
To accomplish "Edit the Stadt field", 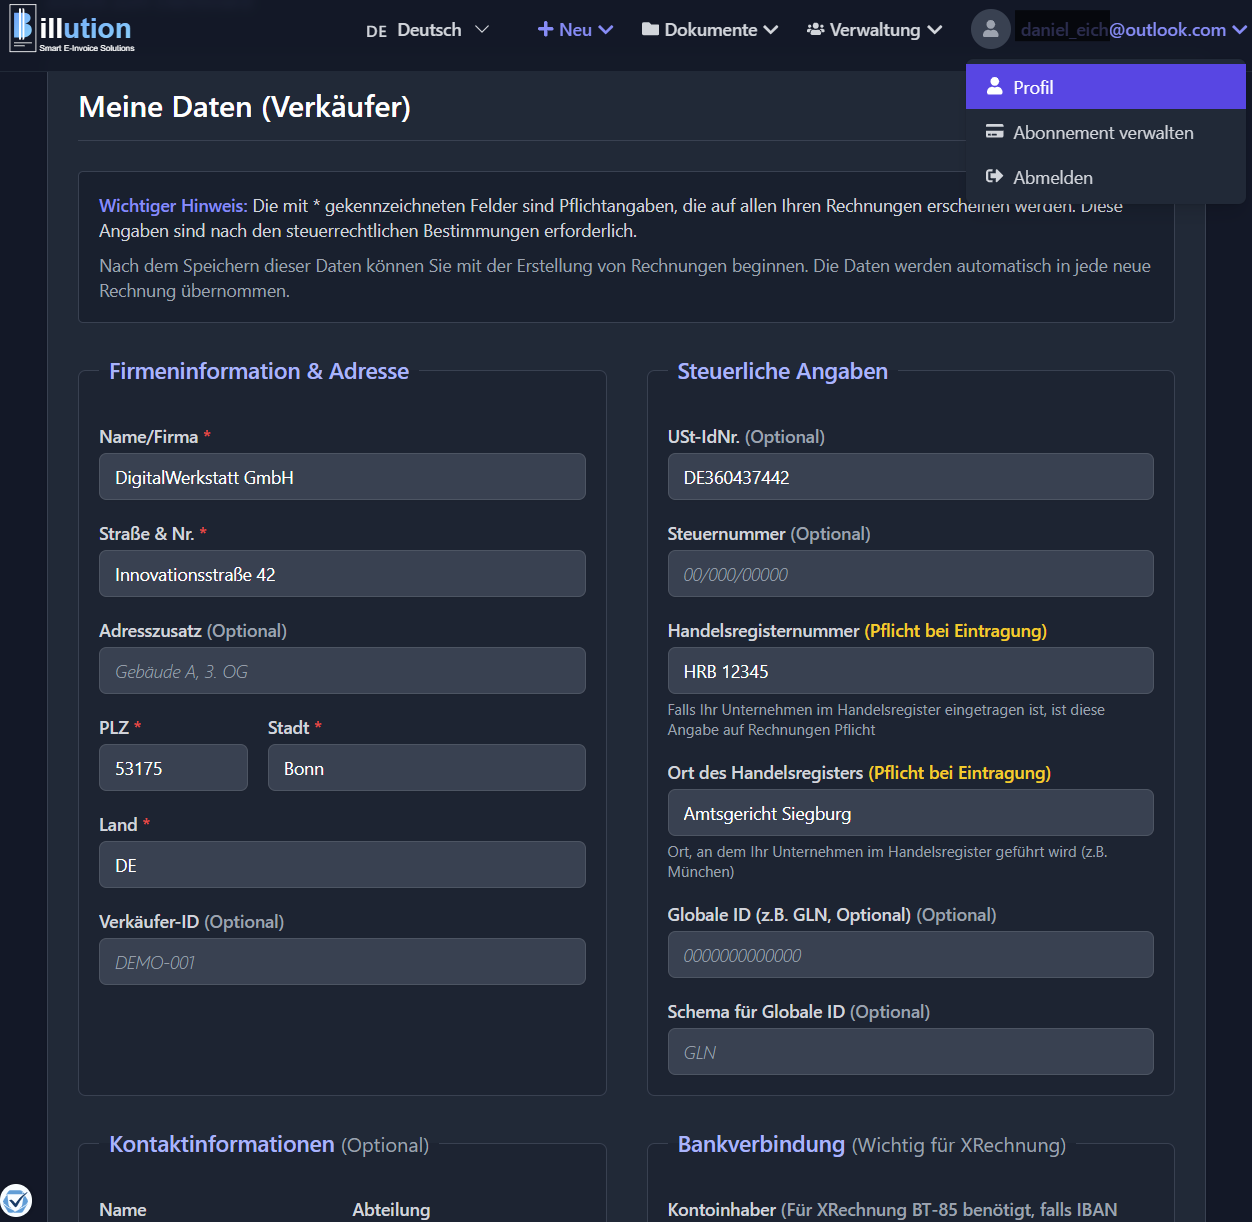I will [x=427, y=768].
